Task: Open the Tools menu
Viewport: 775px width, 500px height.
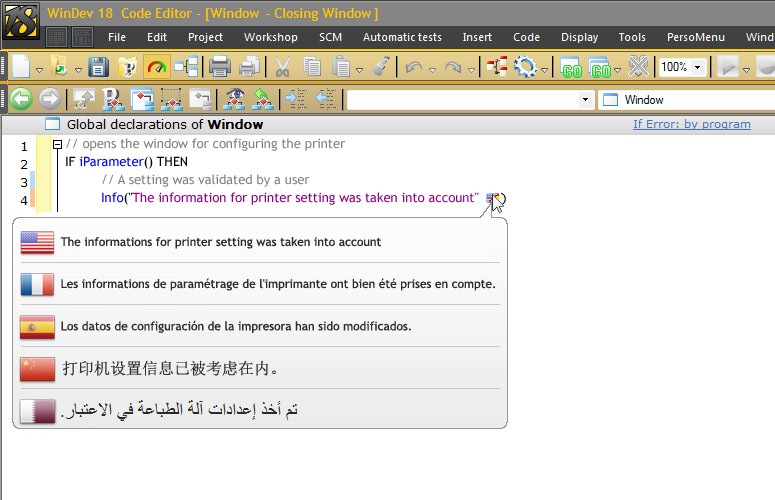Action: pos(632,37)
